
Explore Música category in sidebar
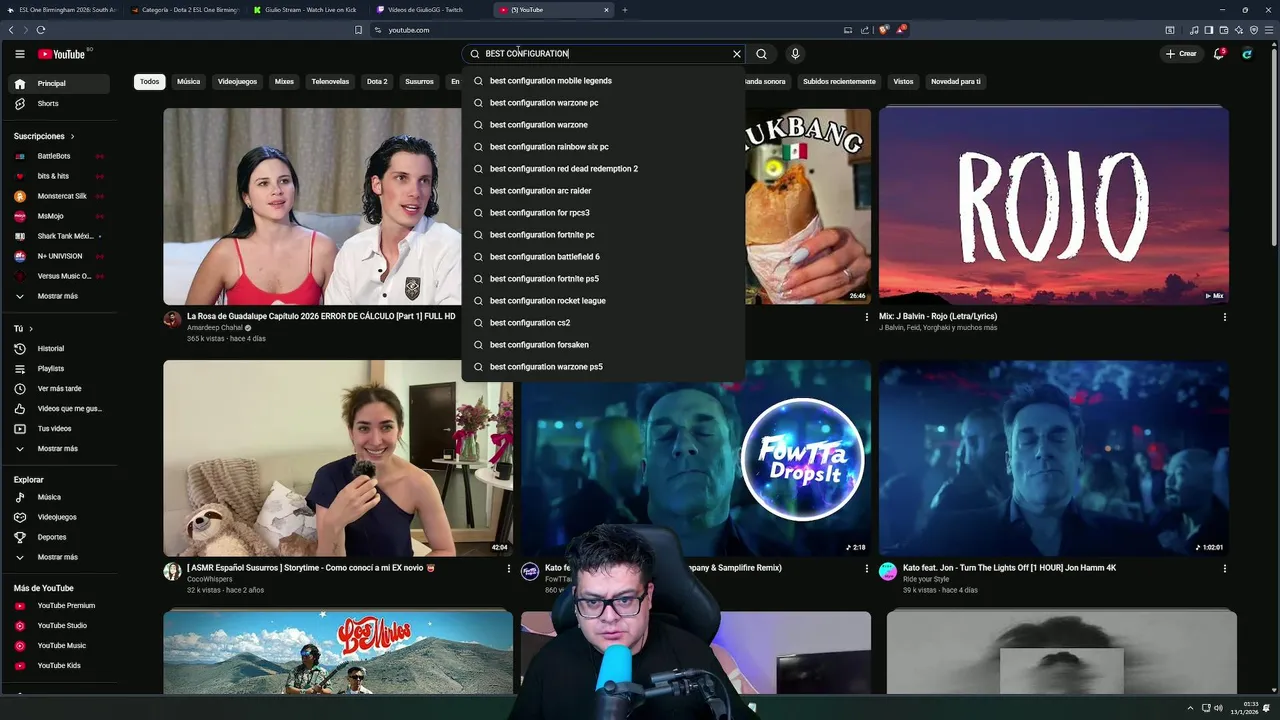click(60, 497)
